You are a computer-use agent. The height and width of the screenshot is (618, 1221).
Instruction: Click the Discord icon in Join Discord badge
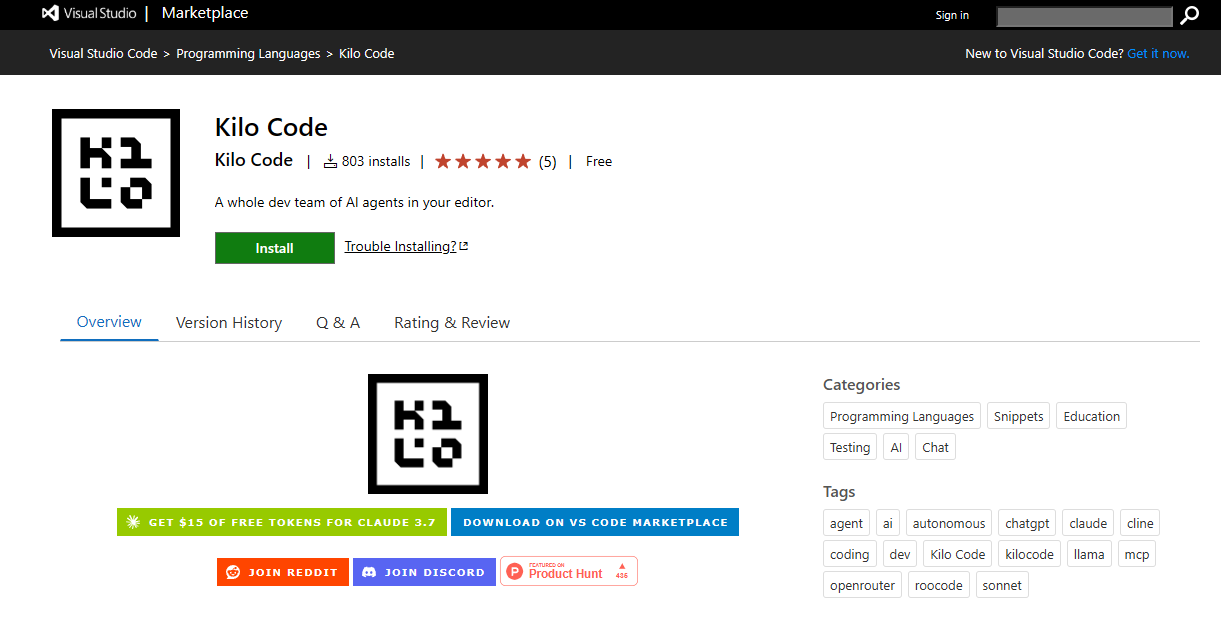(369, 572)
